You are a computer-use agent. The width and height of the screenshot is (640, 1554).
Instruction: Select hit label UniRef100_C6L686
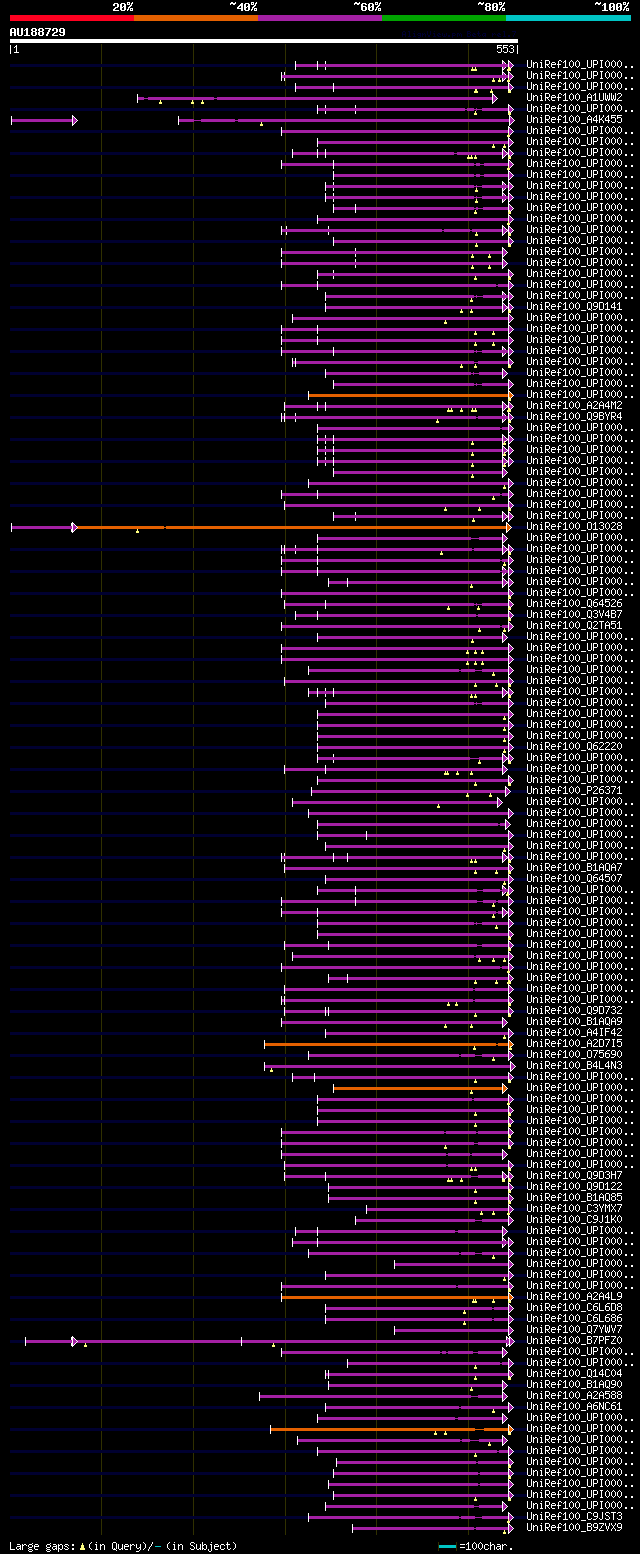(574, 1319)
